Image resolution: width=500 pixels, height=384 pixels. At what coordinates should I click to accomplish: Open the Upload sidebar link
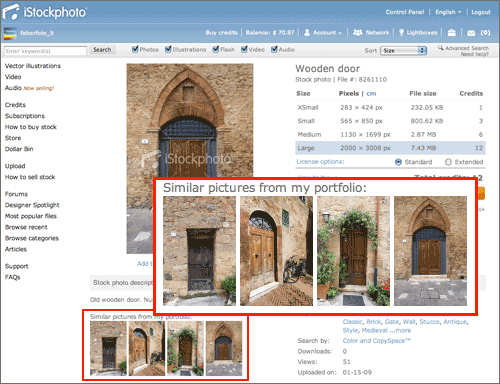[x=15, y=166]
